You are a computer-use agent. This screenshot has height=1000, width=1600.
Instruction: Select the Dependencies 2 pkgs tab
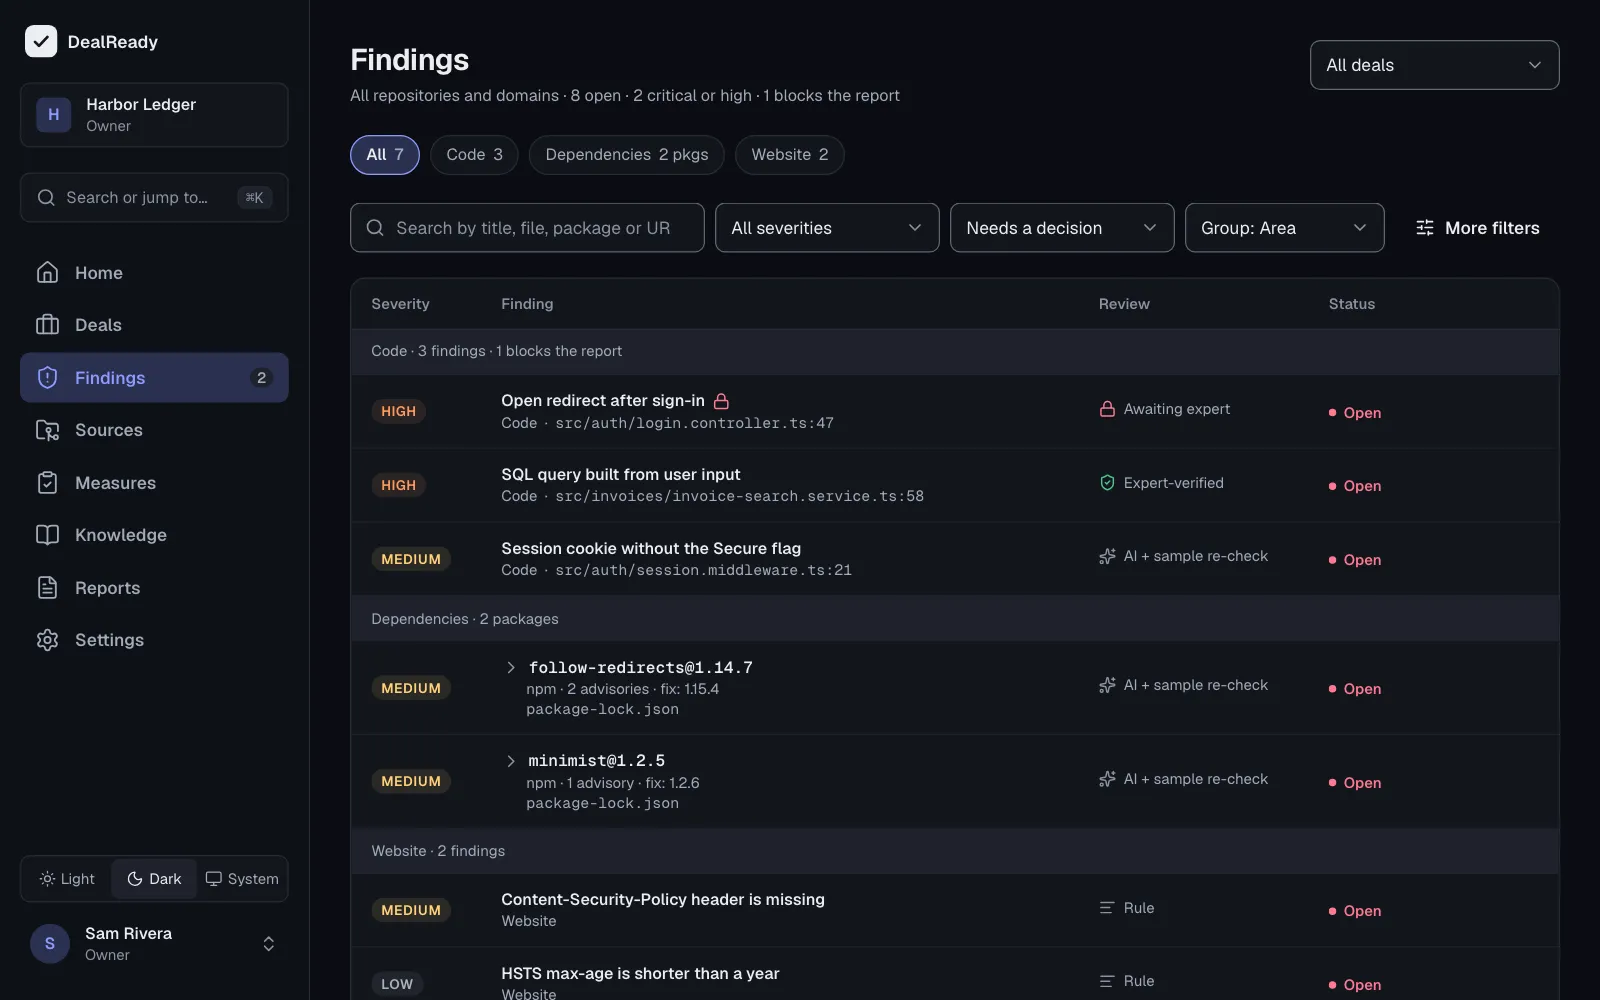pyautogui.click(x=626, y=155)
